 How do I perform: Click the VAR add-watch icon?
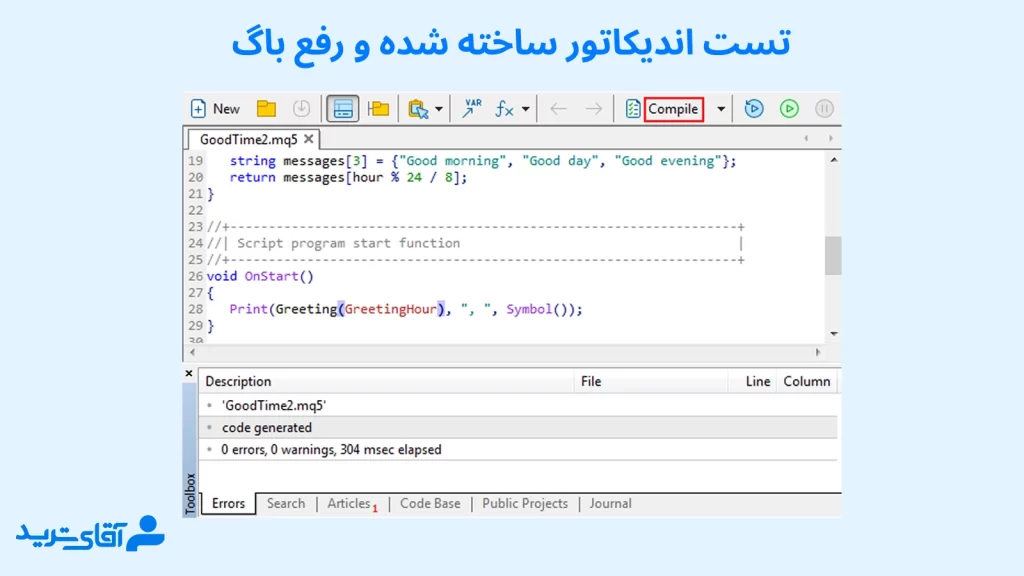coord(472,108)
